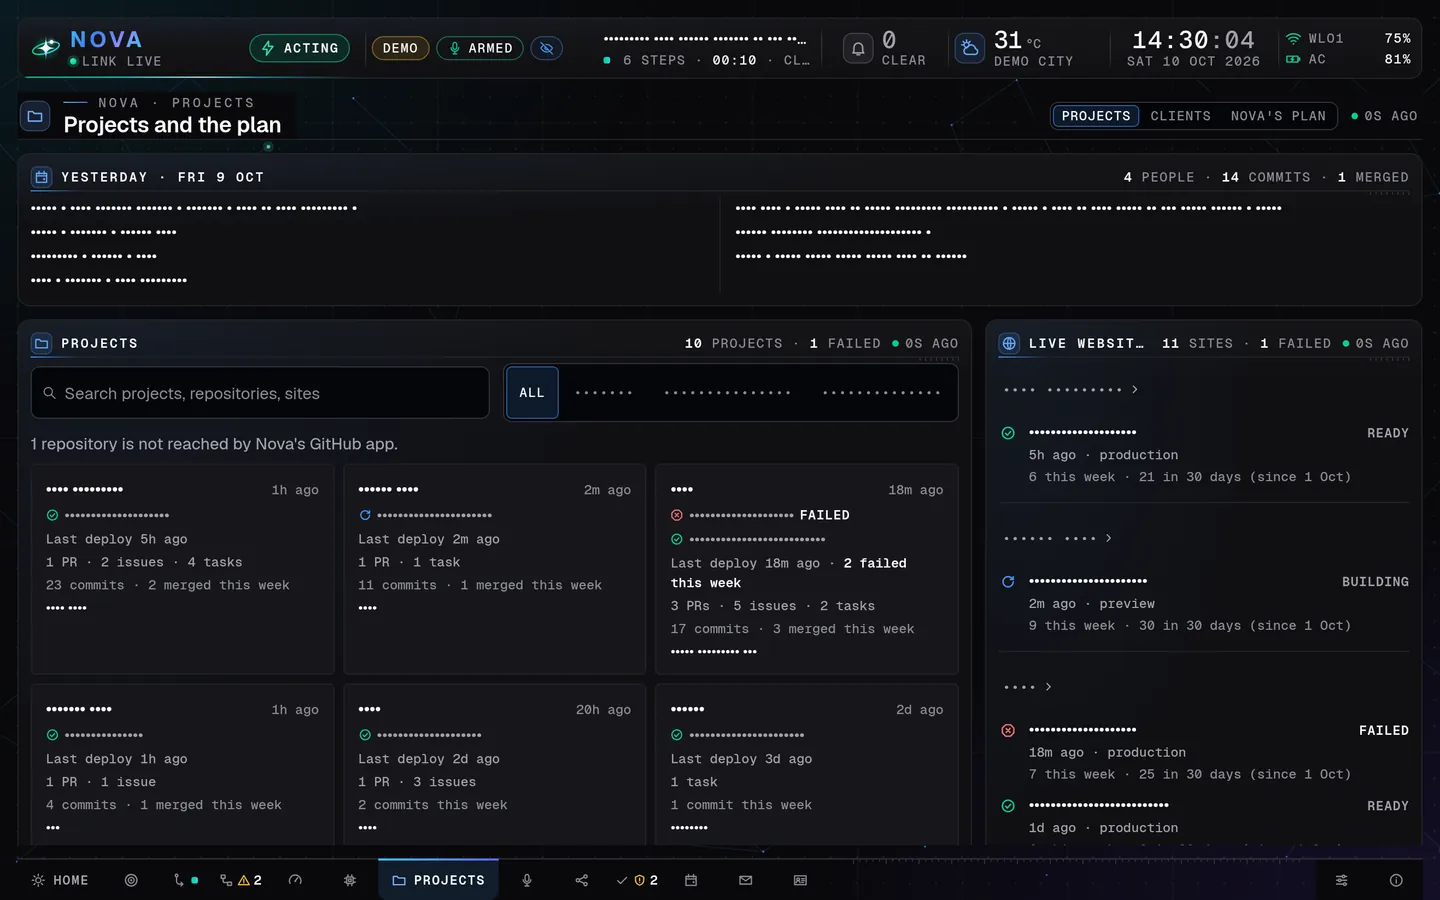Click the YESTERDAY calendar icon
Viewport: 1440px width, 900px height.
tap(42, 177)
